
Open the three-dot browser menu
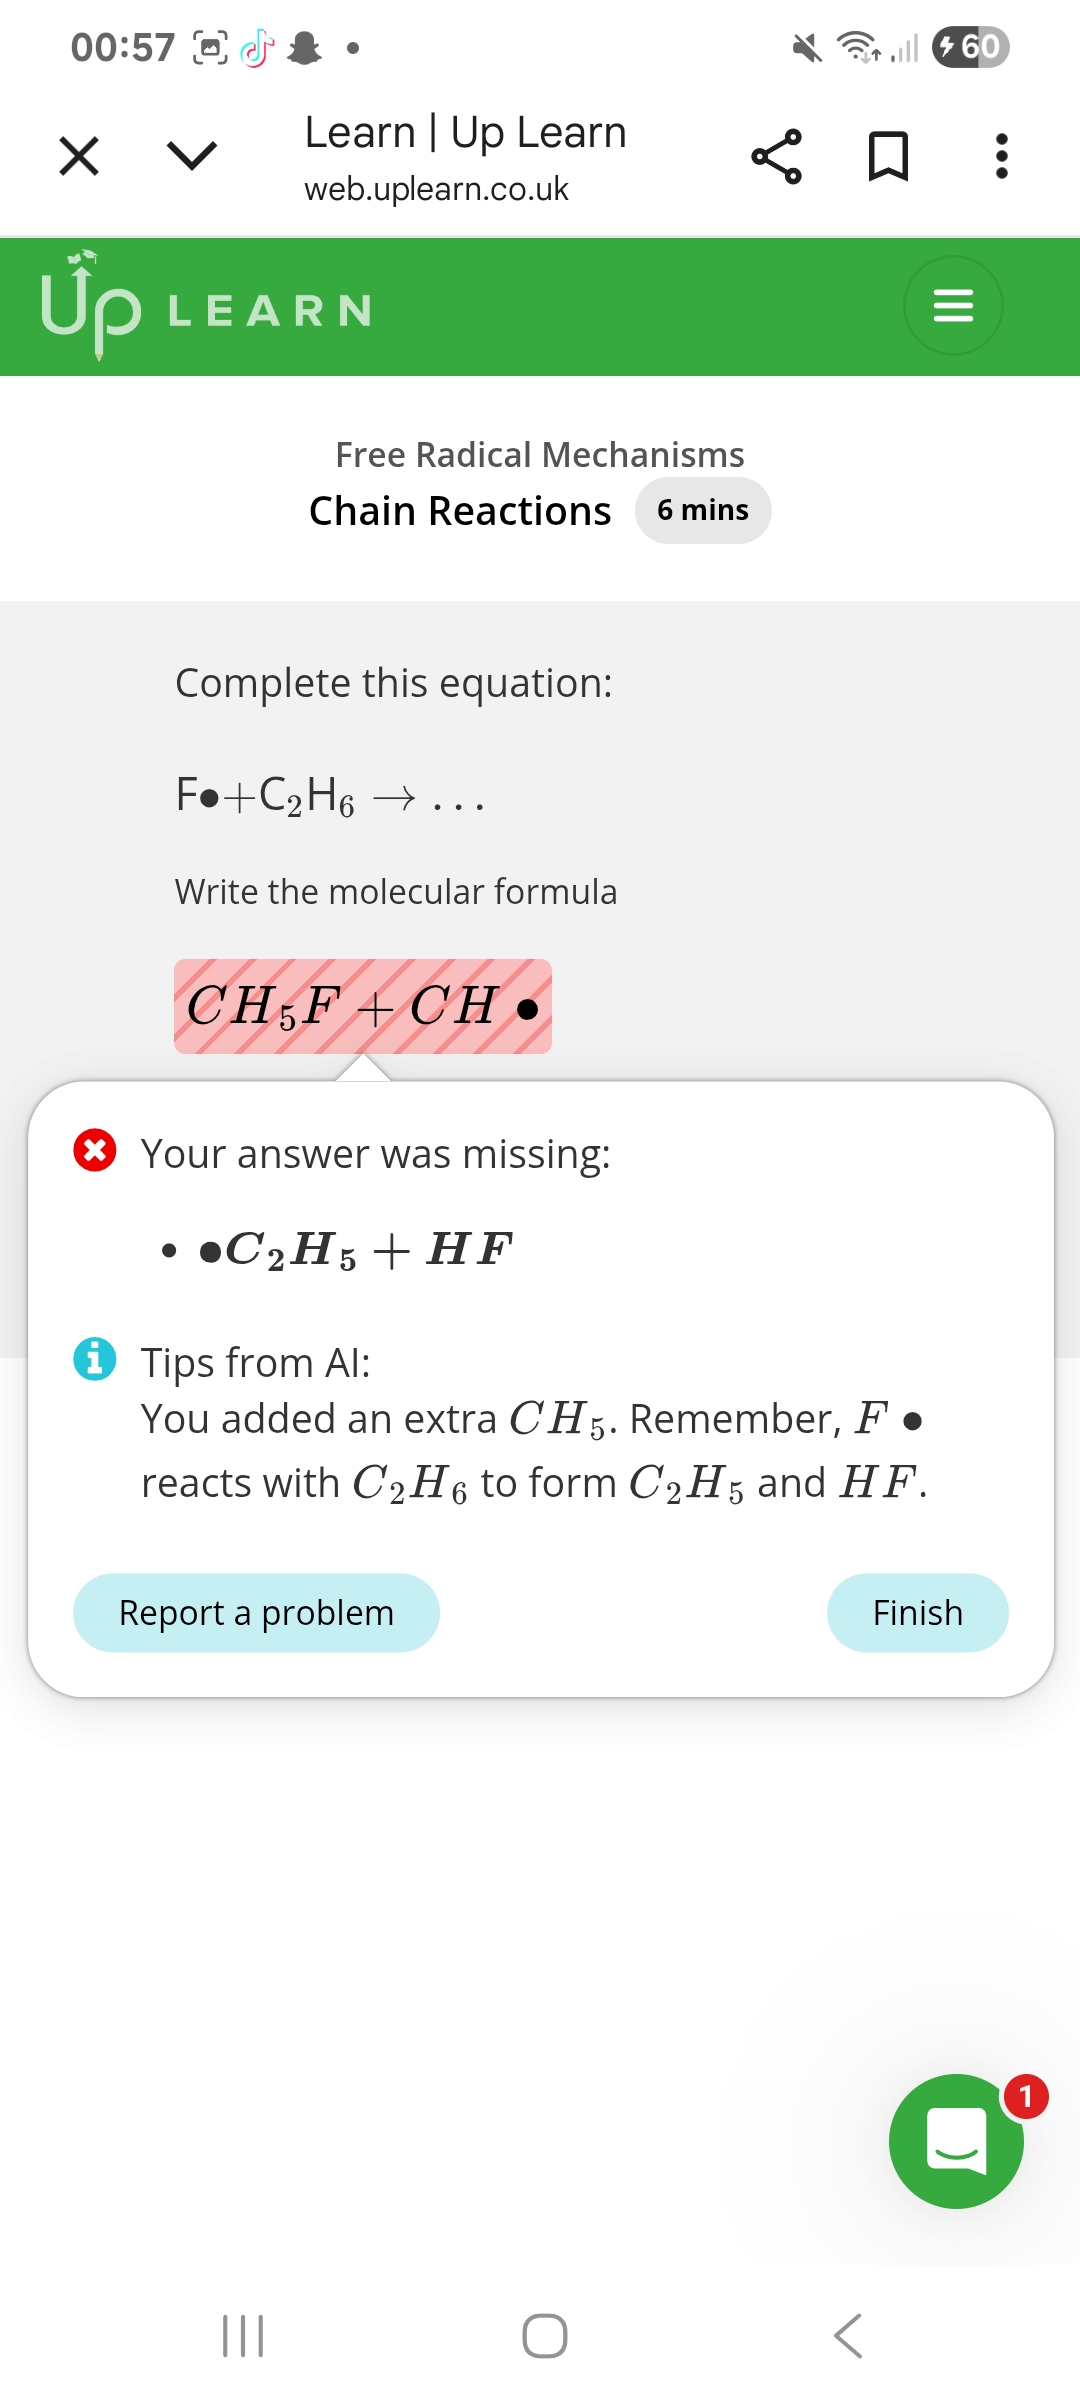(x=1001, y=156)
